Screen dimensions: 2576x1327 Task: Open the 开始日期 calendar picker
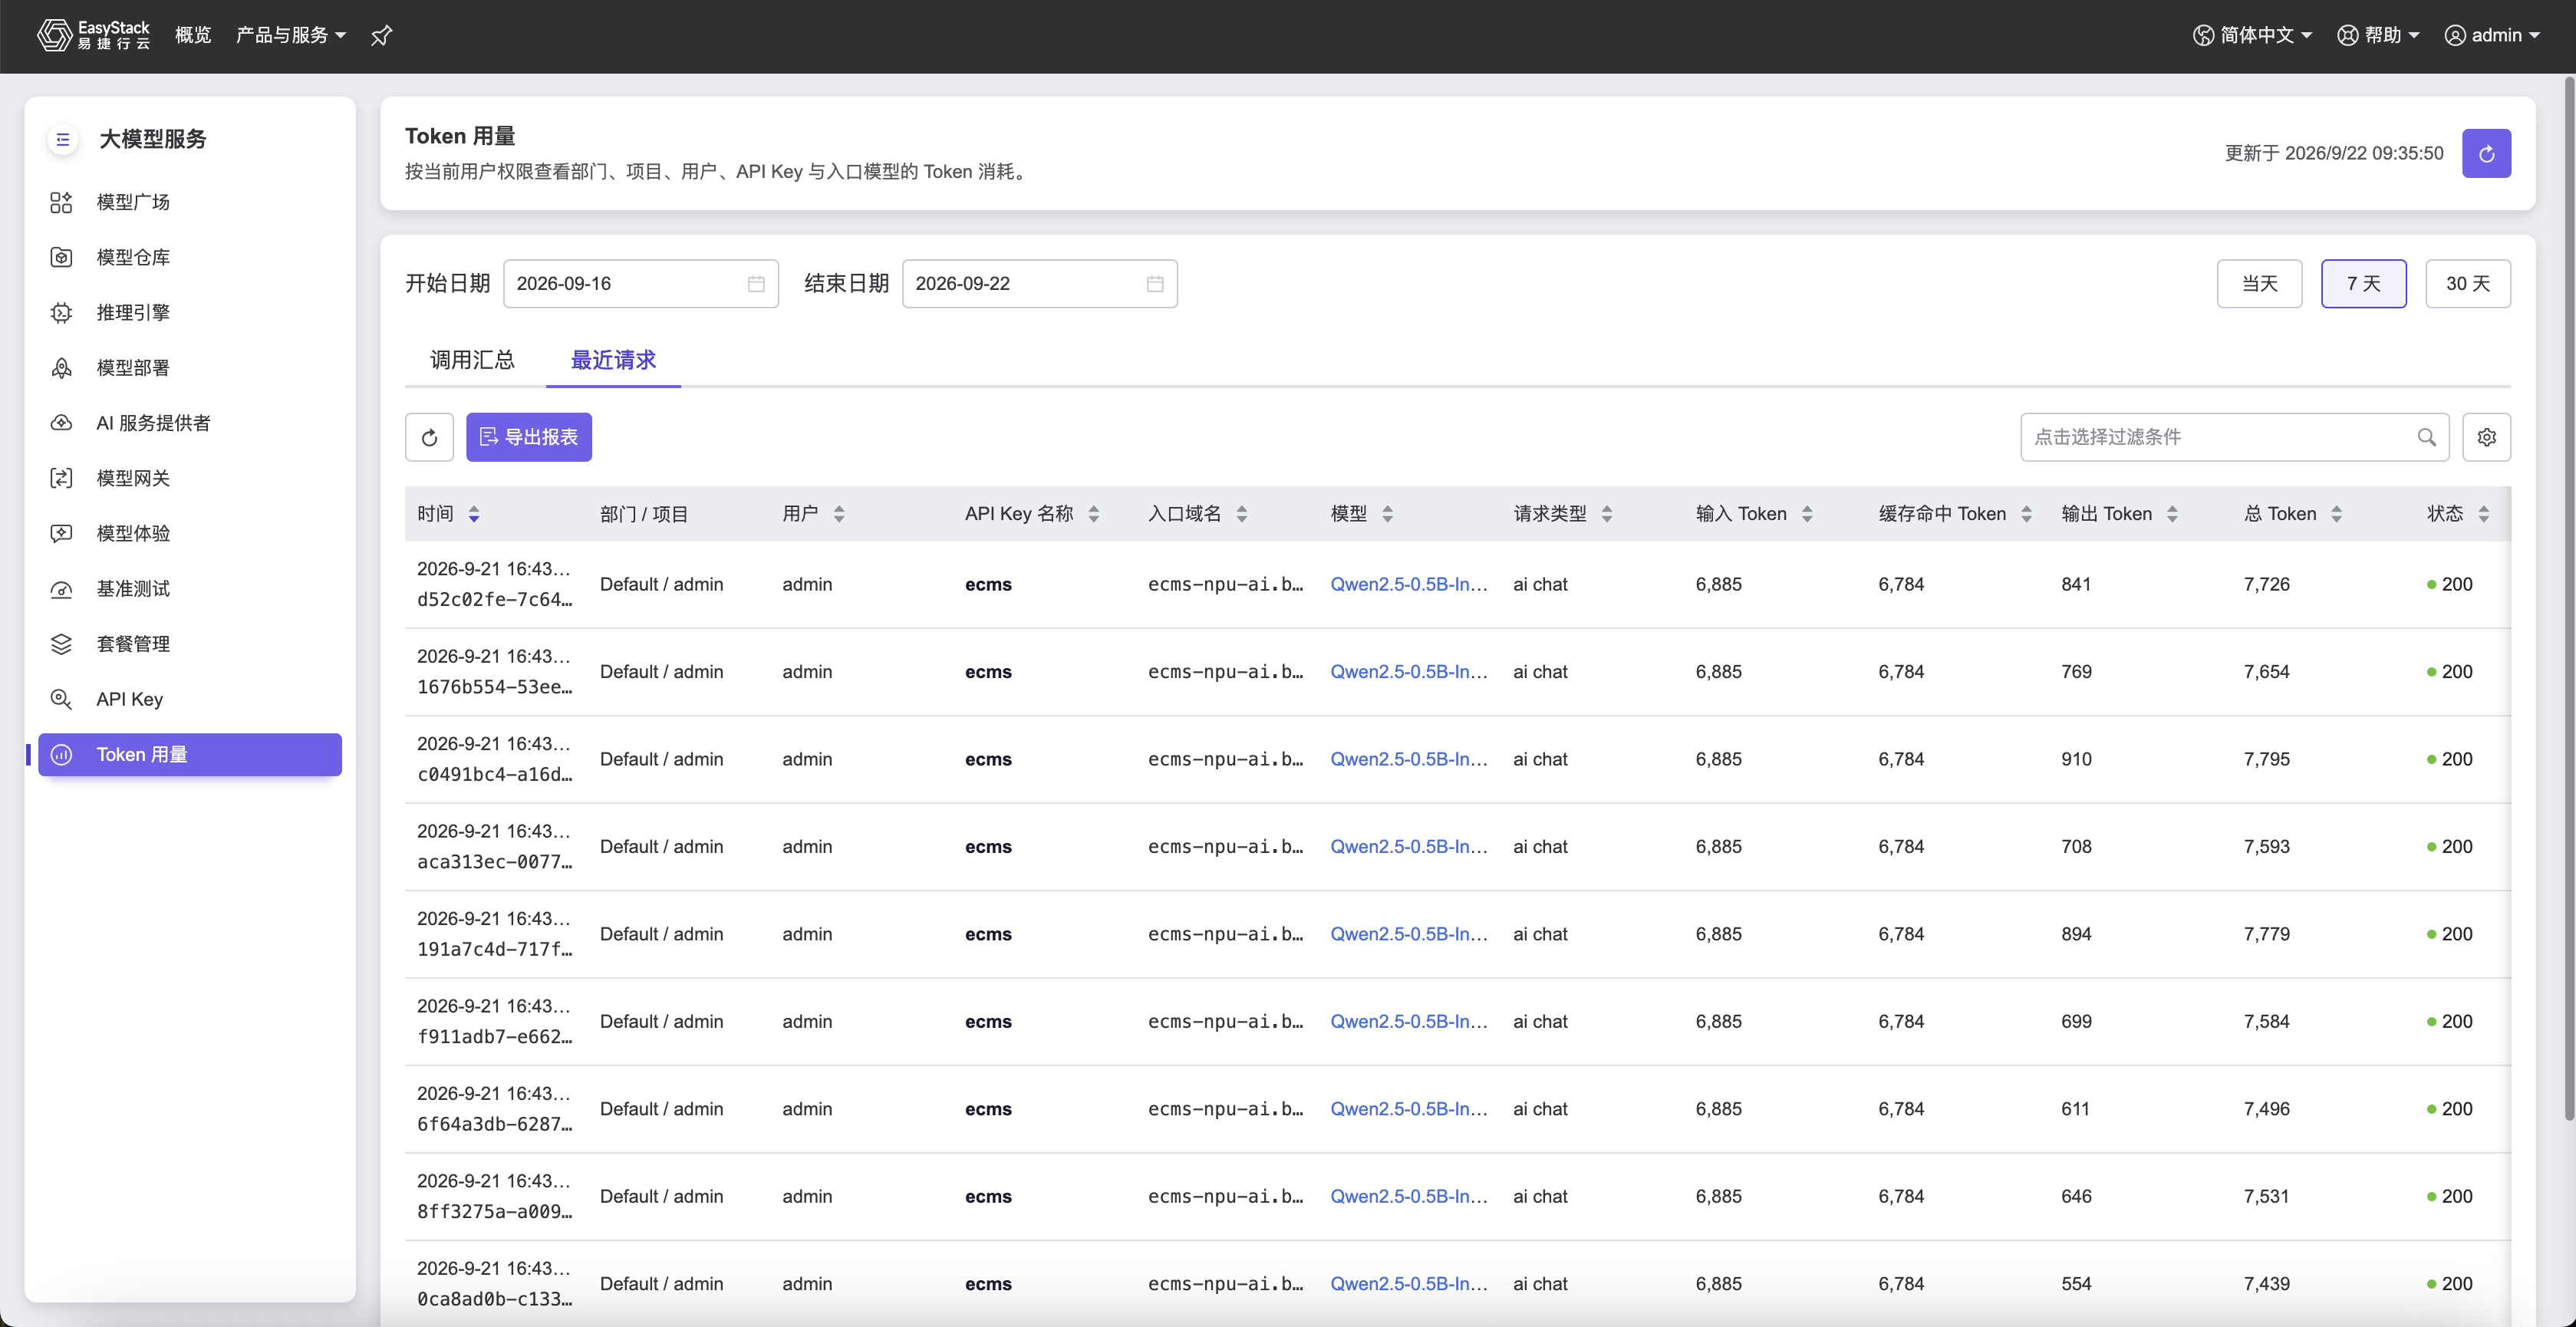pyautogui.click(x=756, y=284)
